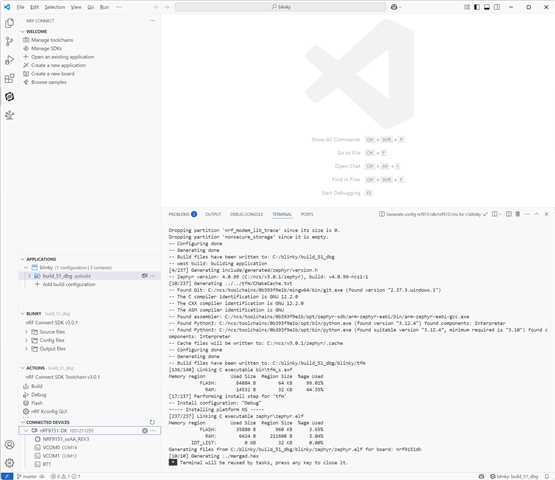Open the Extensions view
Image resolution: width=555 pixels, height=480 pixels.
[10, 78]
